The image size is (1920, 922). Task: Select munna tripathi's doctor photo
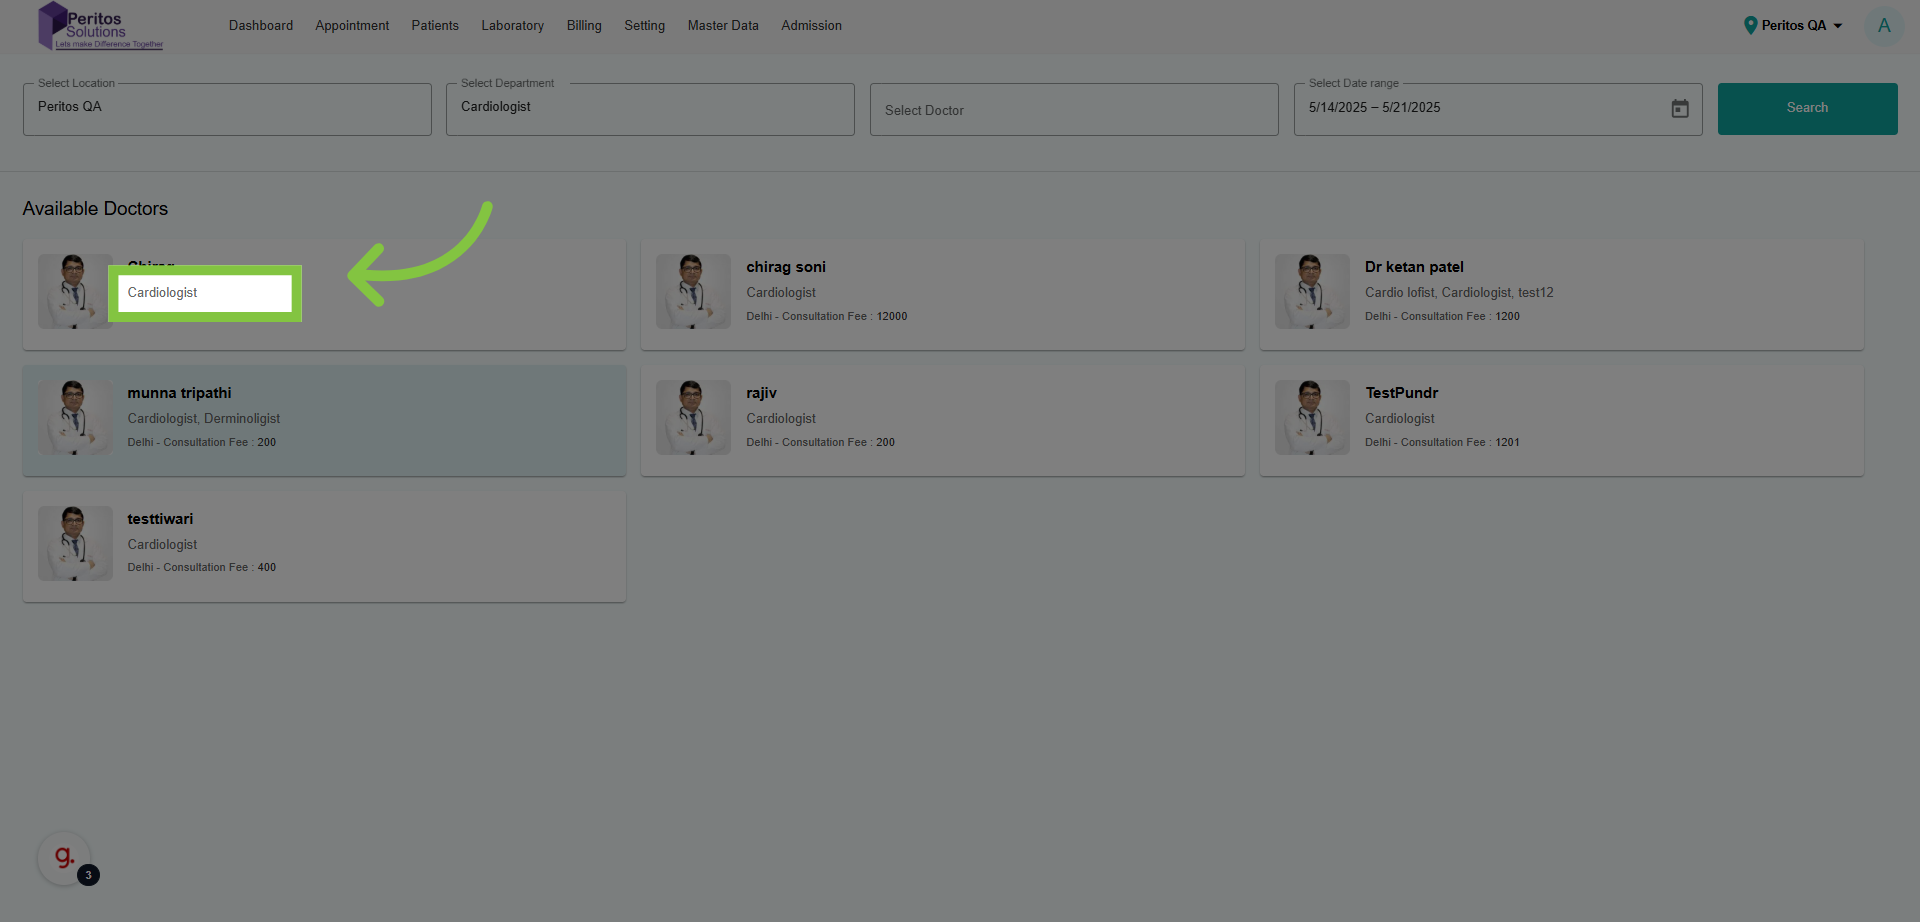(x=75, y=418)
